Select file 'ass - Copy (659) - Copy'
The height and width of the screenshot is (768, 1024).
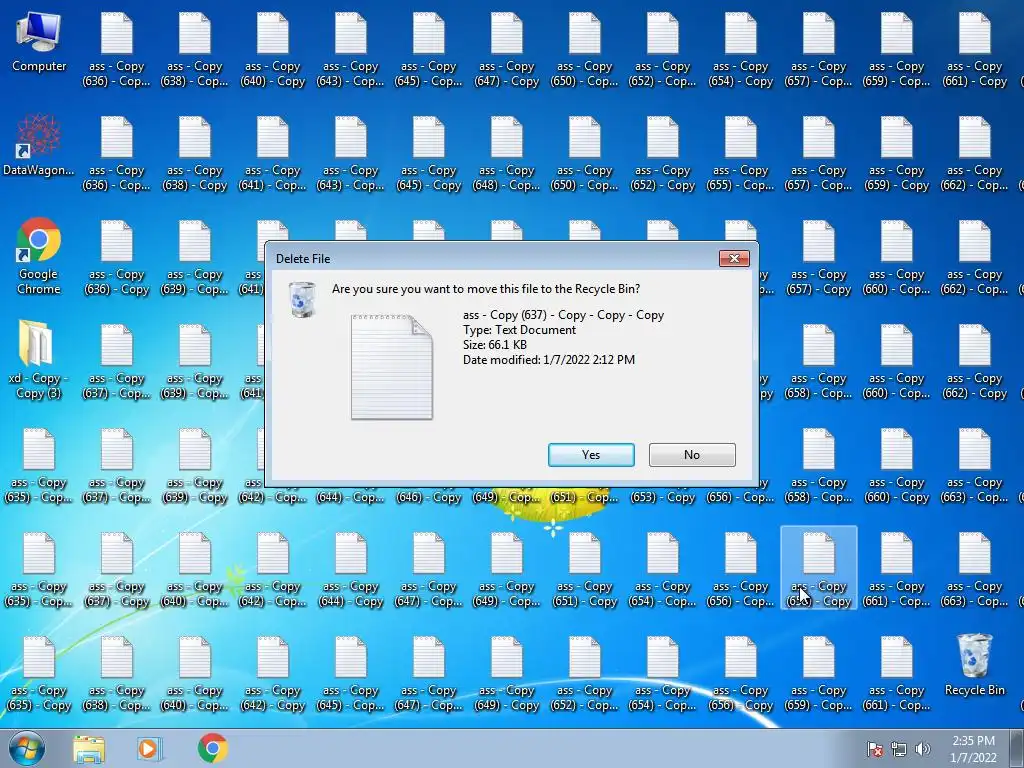coord(897,153)
